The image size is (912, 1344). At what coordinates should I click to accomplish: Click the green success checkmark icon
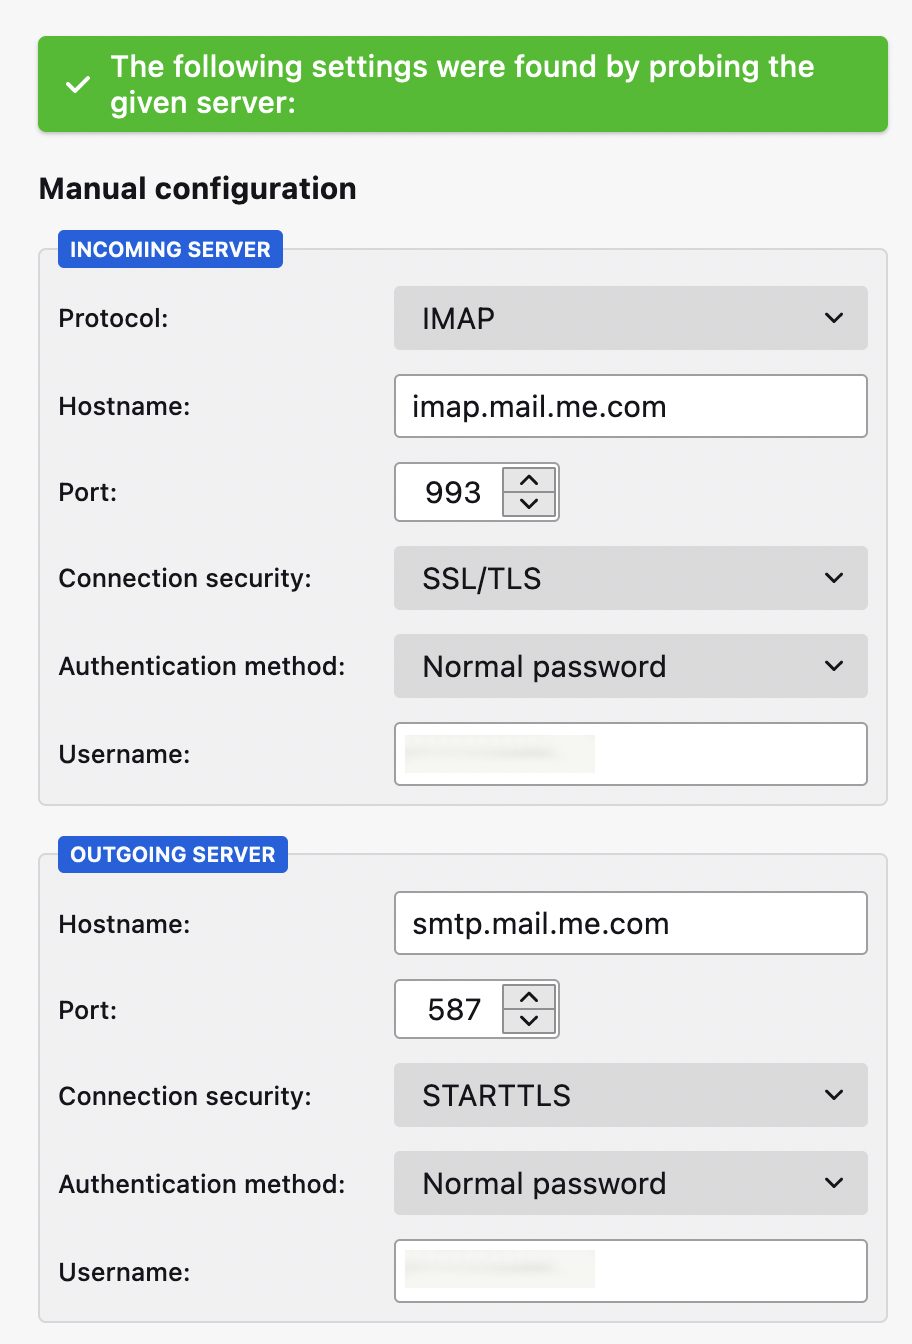pos(78,85)
